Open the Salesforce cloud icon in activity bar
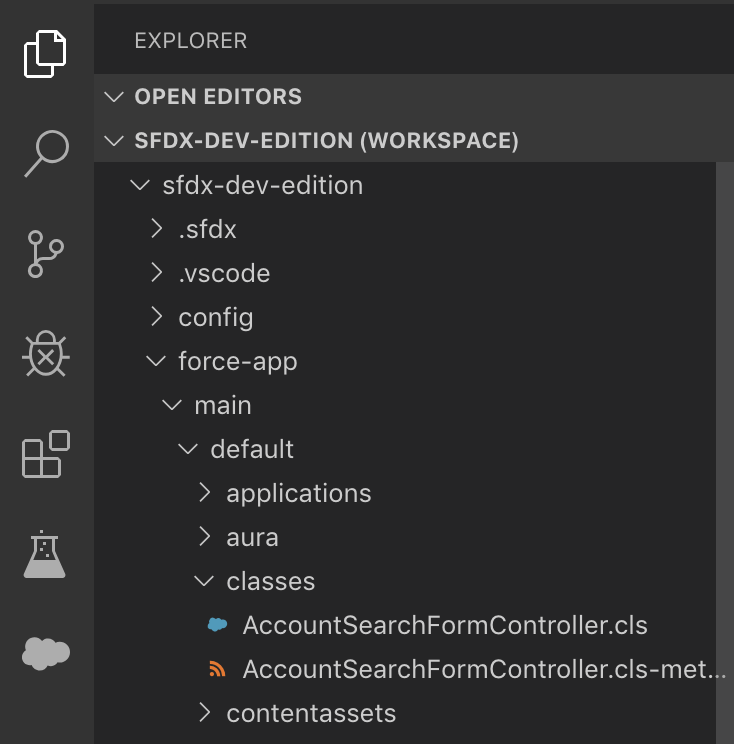 pyautogui.click(x=46, y=653)
